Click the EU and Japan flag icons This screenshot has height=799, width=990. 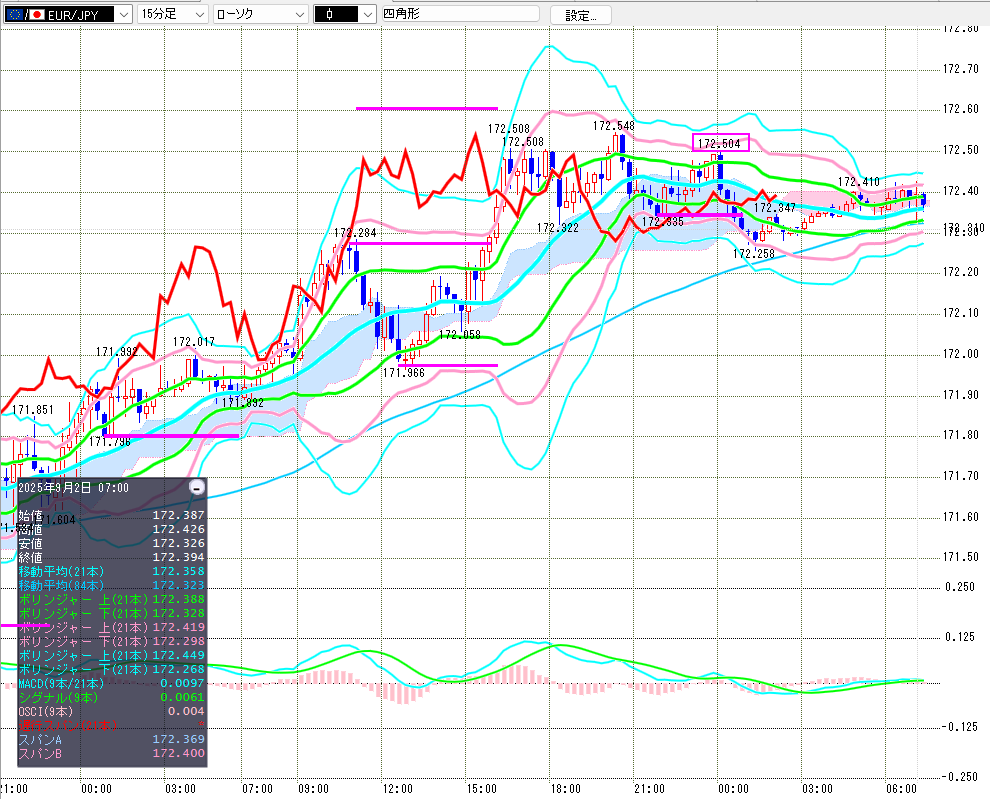pyautogui.click(x=25, y=14)
